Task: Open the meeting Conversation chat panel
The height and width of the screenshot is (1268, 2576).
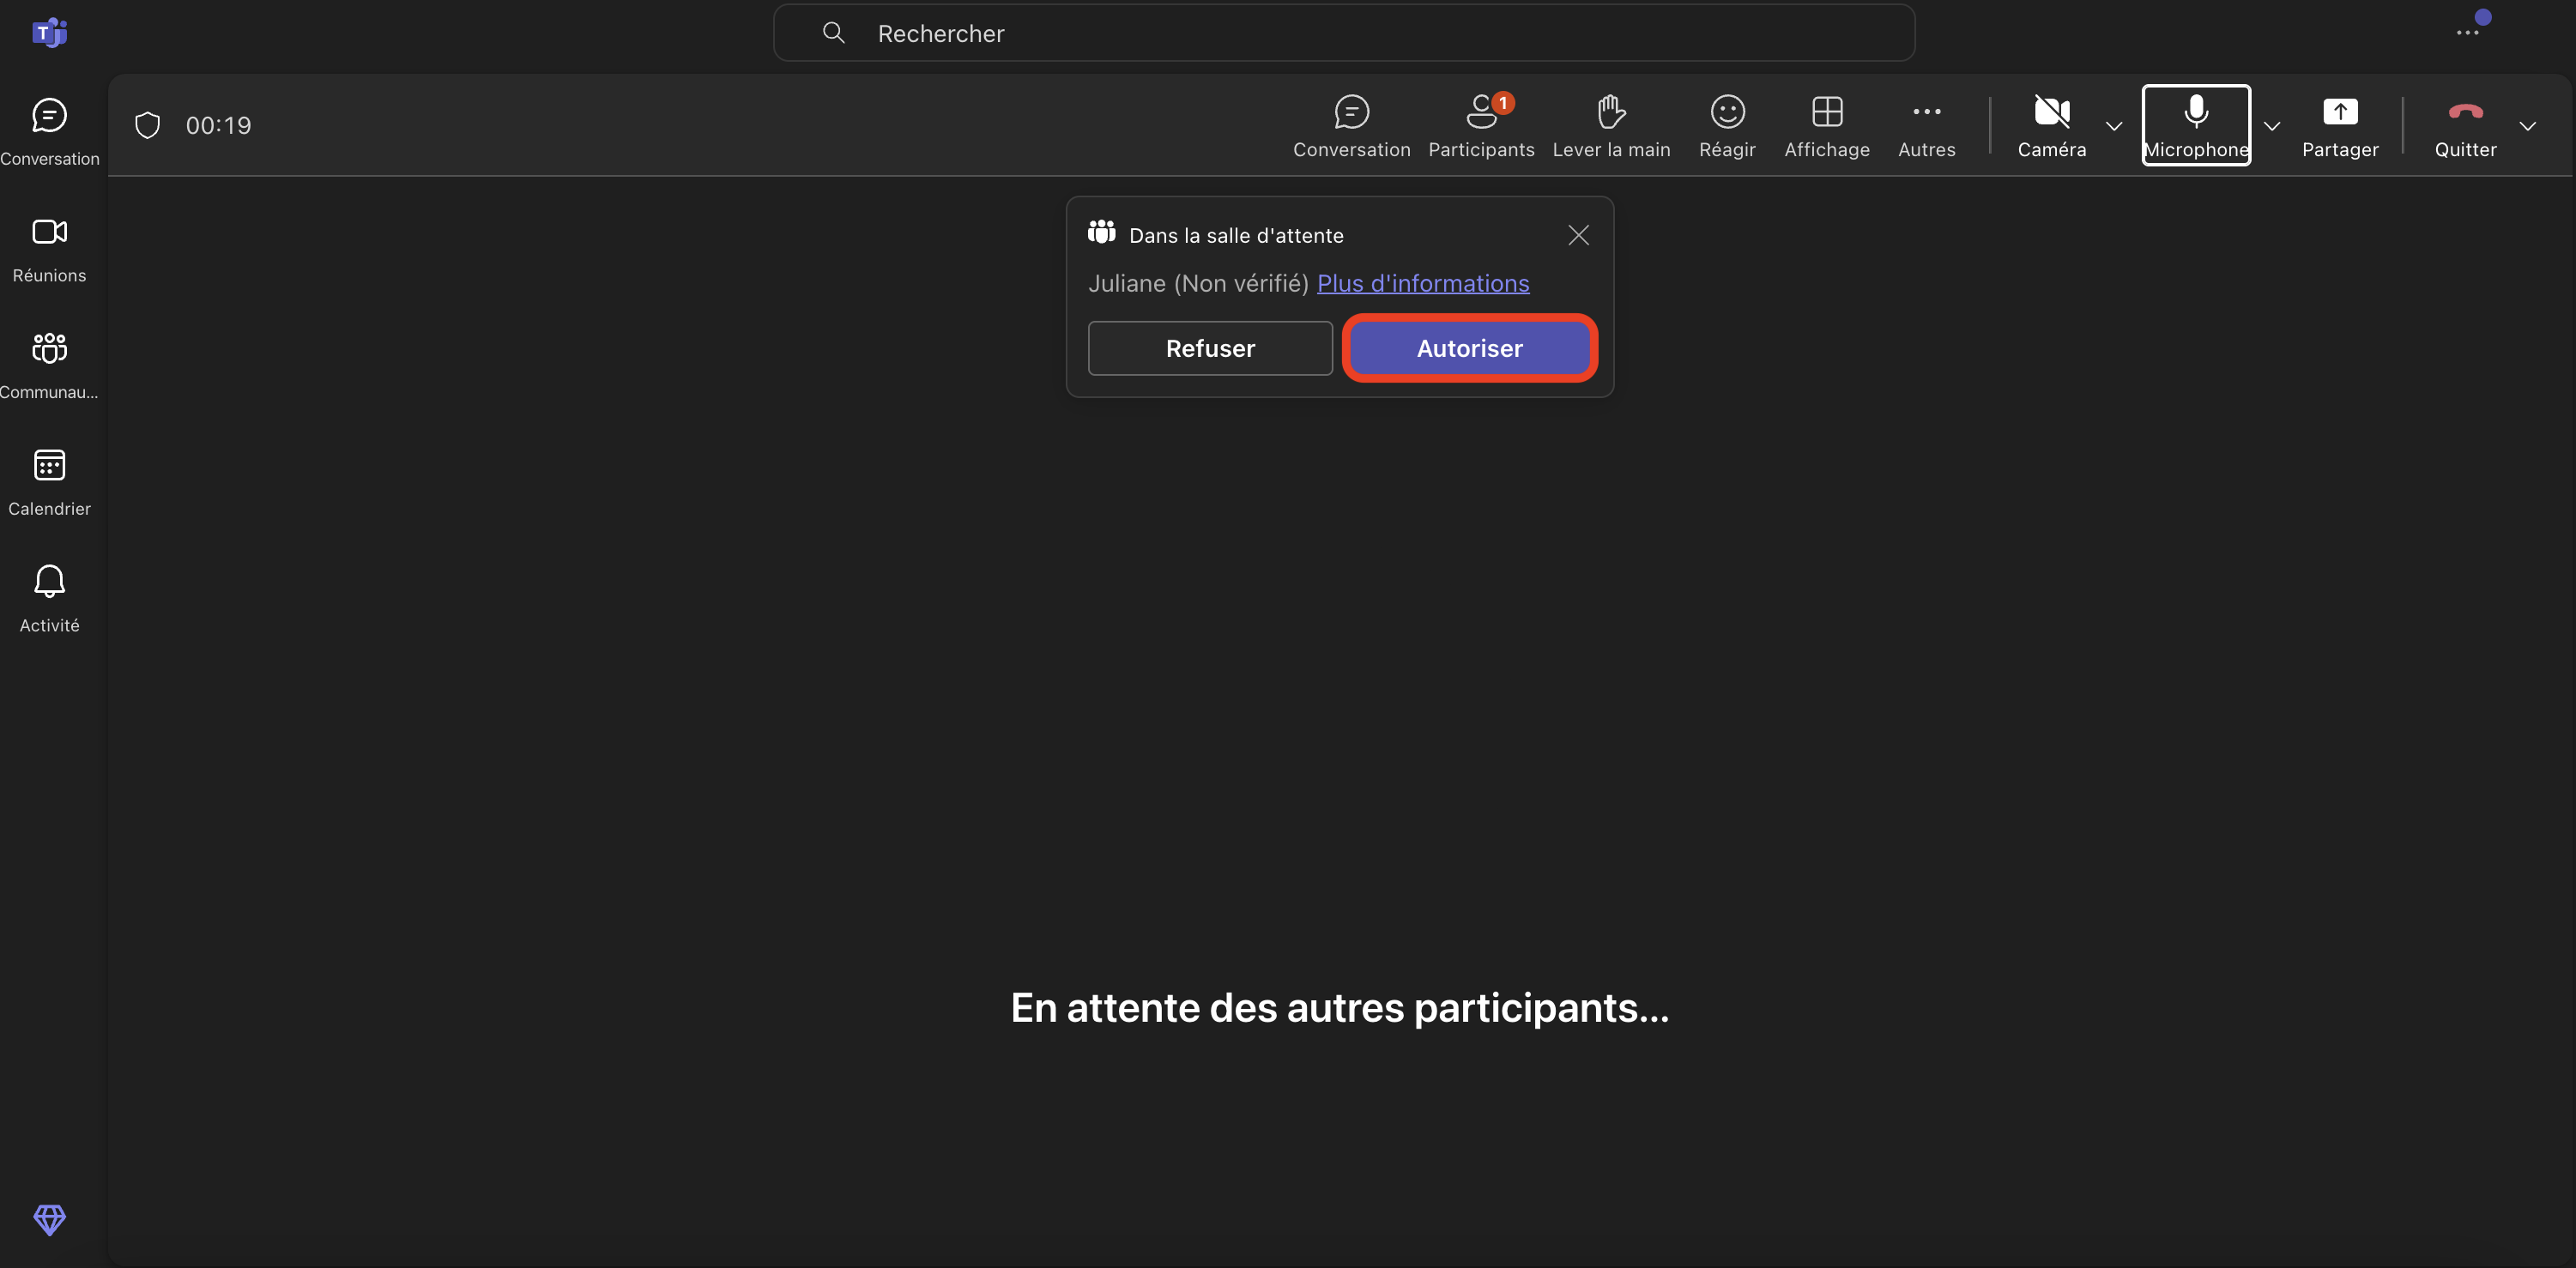Action: point(1351,125)
